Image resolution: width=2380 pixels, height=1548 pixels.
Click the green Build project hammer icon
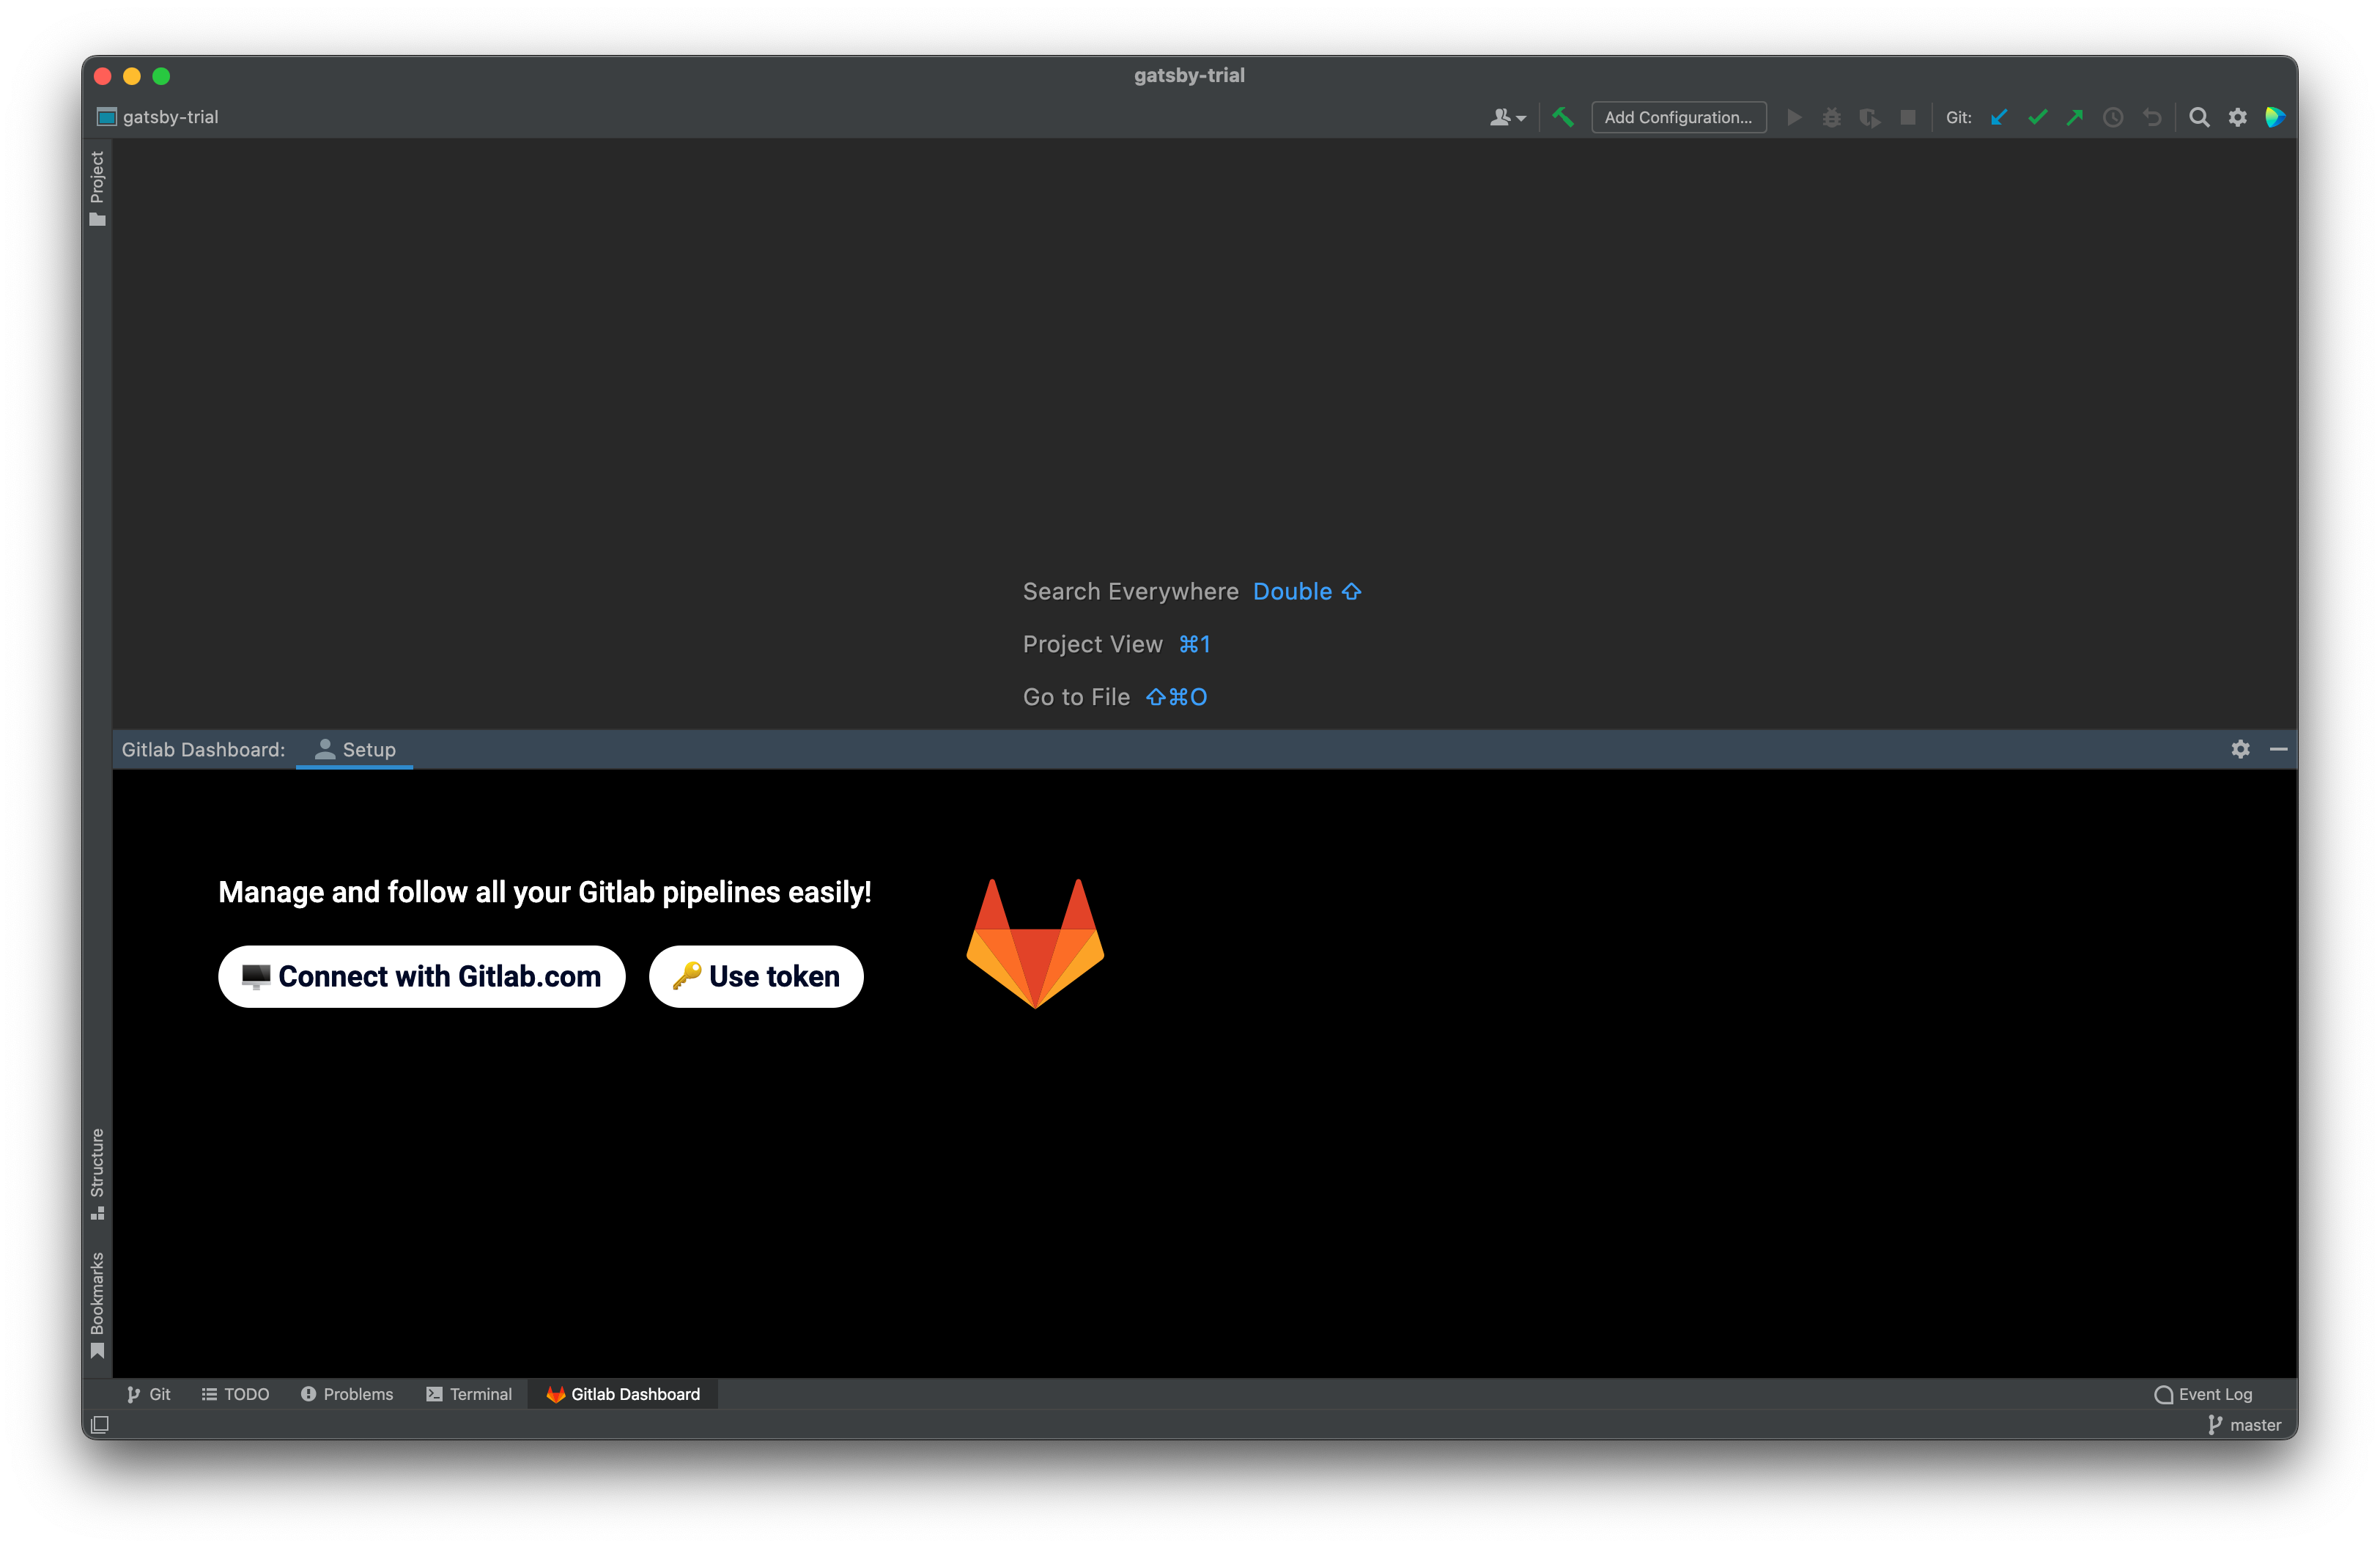pyautogui.click(x=1562, y=118)
